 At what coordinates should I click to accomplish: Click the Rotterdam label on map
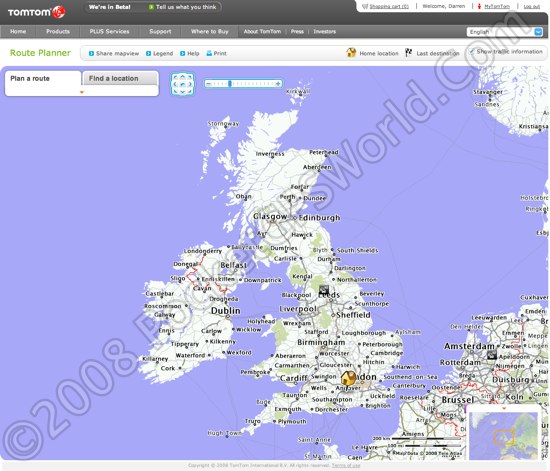pyautogui.click(x=460, y=362)
